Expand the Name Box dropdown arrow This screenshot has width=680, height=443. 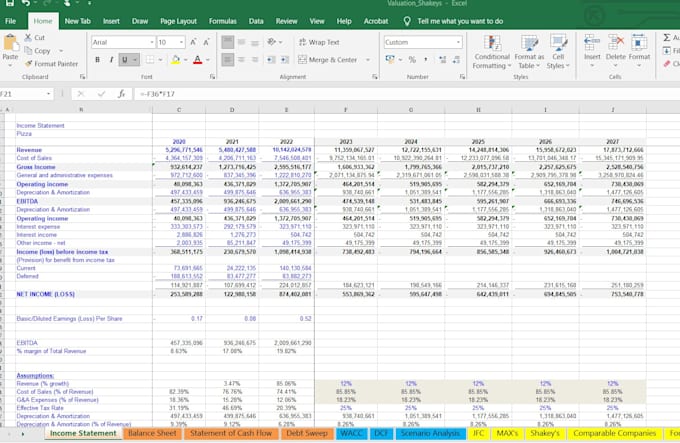(x=48, y=94)
